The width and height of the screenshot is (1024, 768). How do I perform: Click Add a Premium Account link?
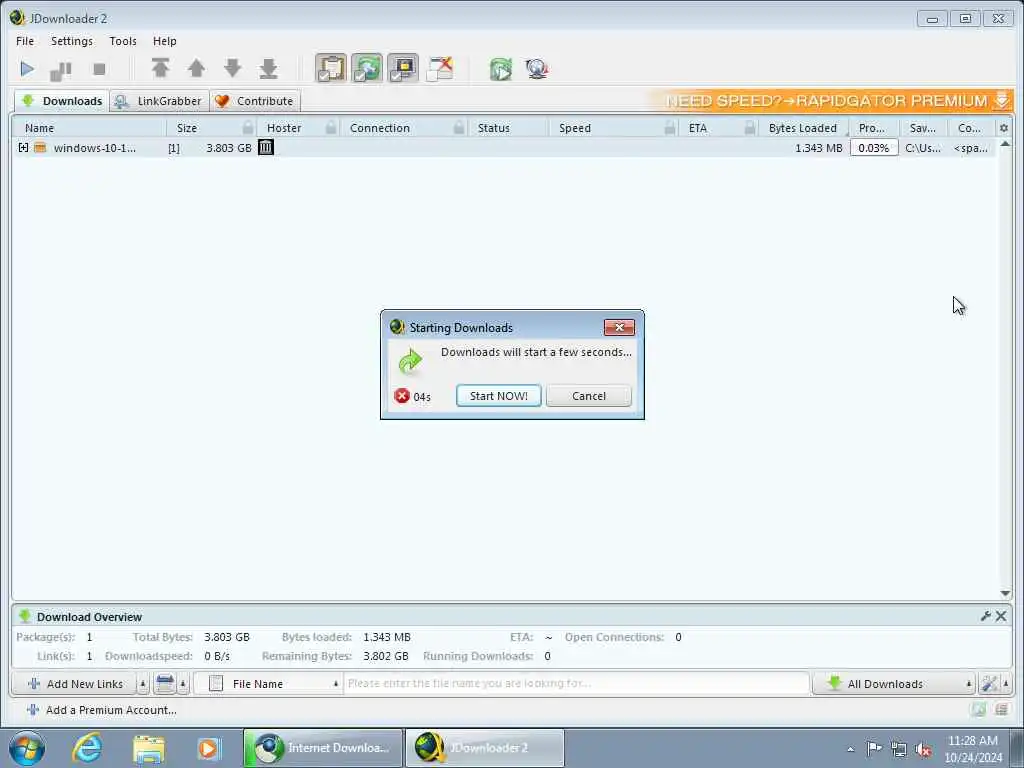pos(103,710)
